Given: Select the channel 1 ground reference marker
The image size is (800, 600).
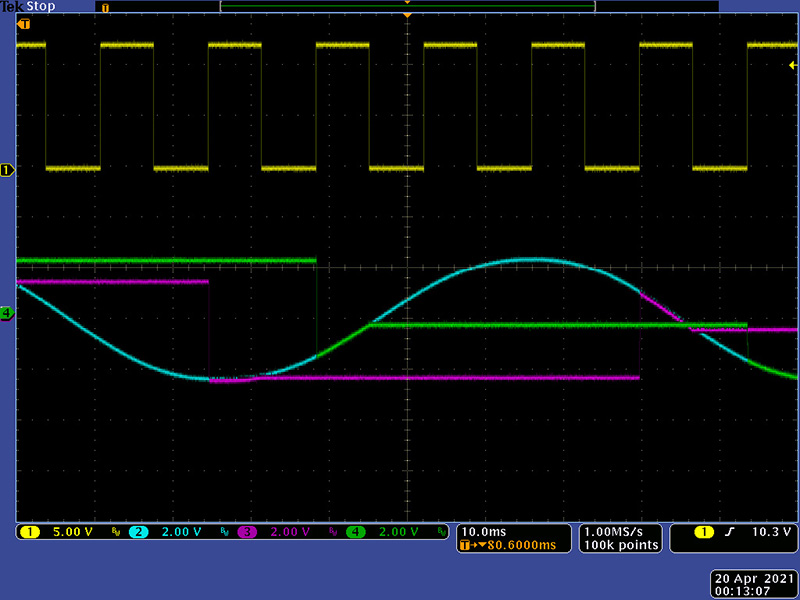Looking at the screenshot, I should 7,170.
